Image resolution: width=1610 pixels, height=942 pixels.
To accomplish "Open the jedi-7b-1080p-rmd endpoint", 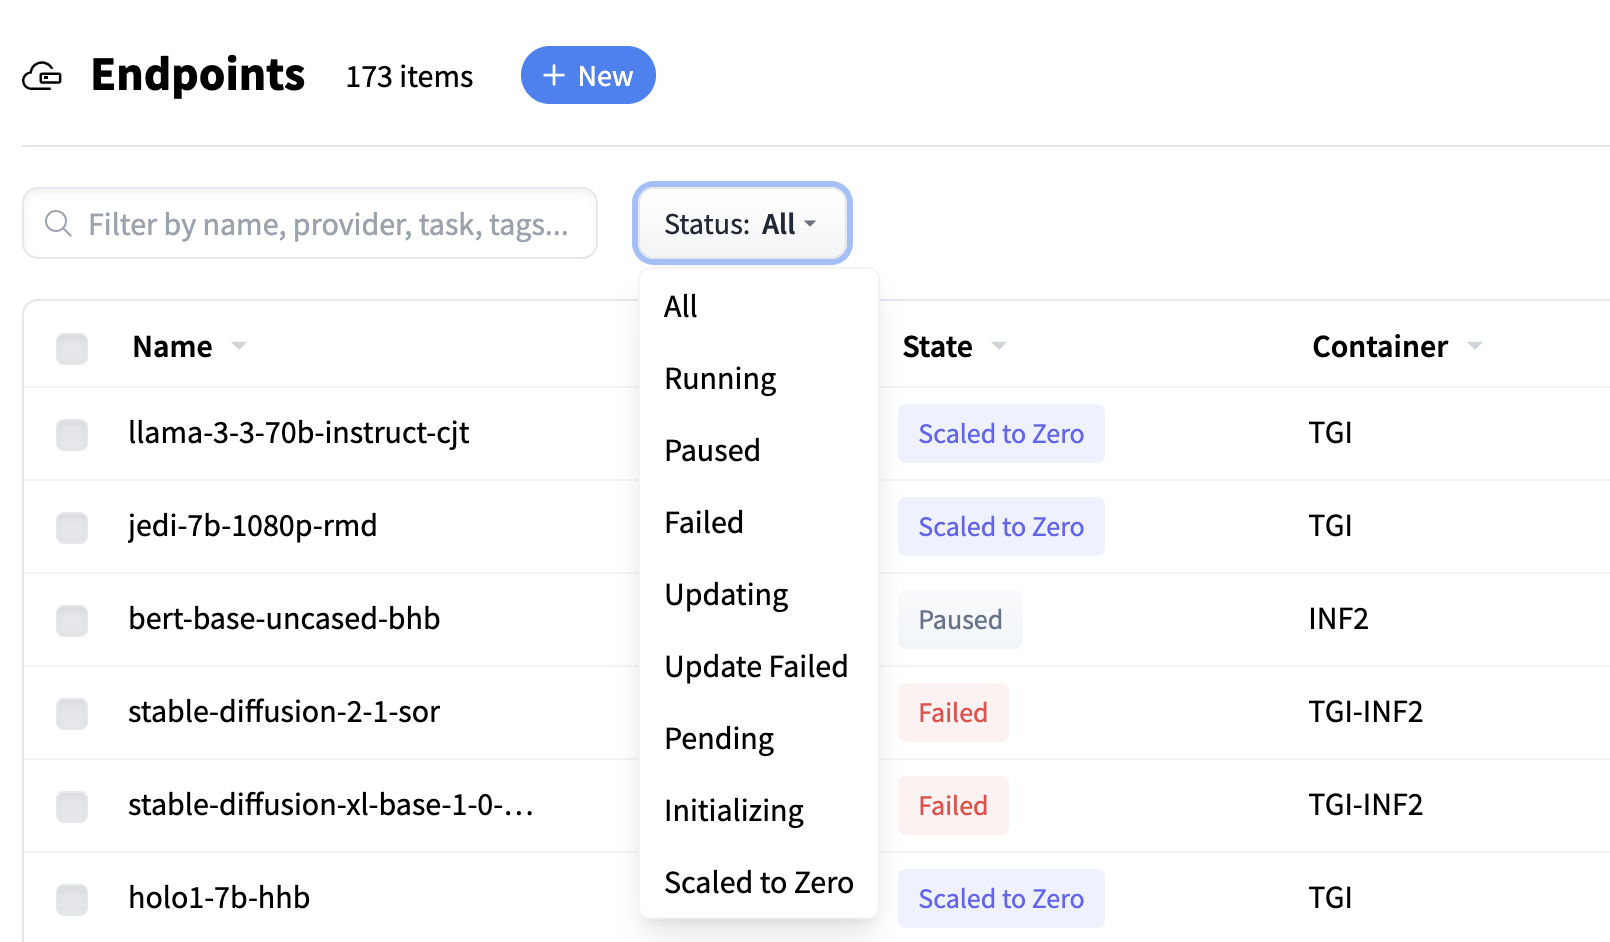I will 253,526.
